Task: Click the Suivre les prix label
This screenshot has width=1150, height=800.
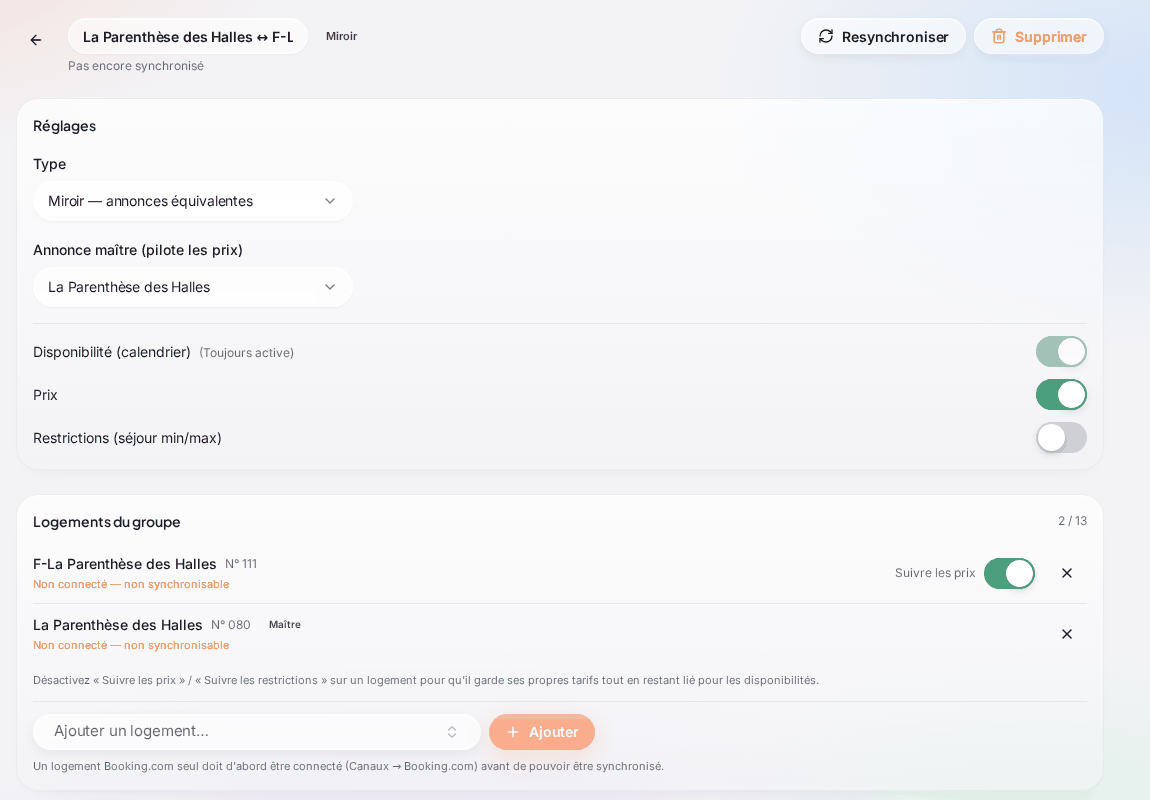Action: click(935, 573)
